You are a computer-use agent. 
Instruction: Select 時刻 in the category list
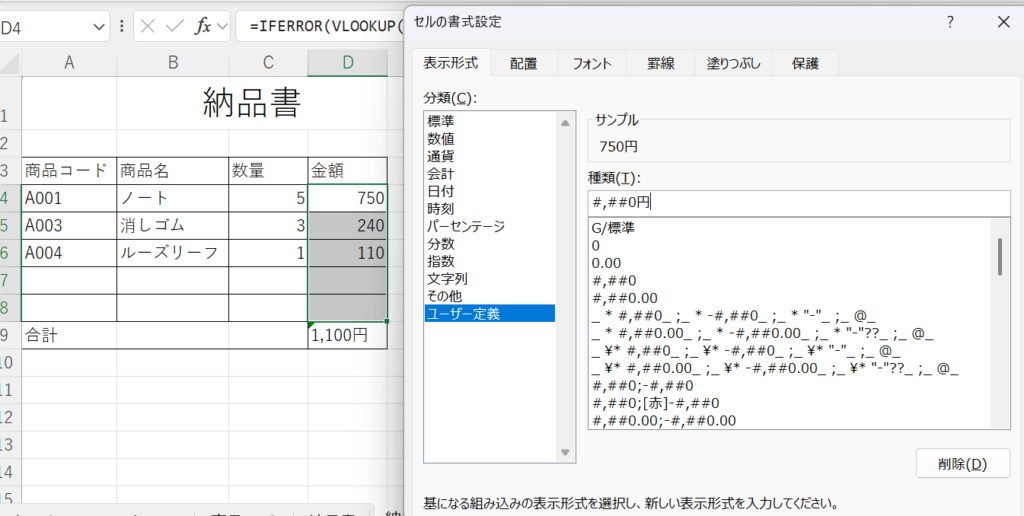(x=489, y=209)
